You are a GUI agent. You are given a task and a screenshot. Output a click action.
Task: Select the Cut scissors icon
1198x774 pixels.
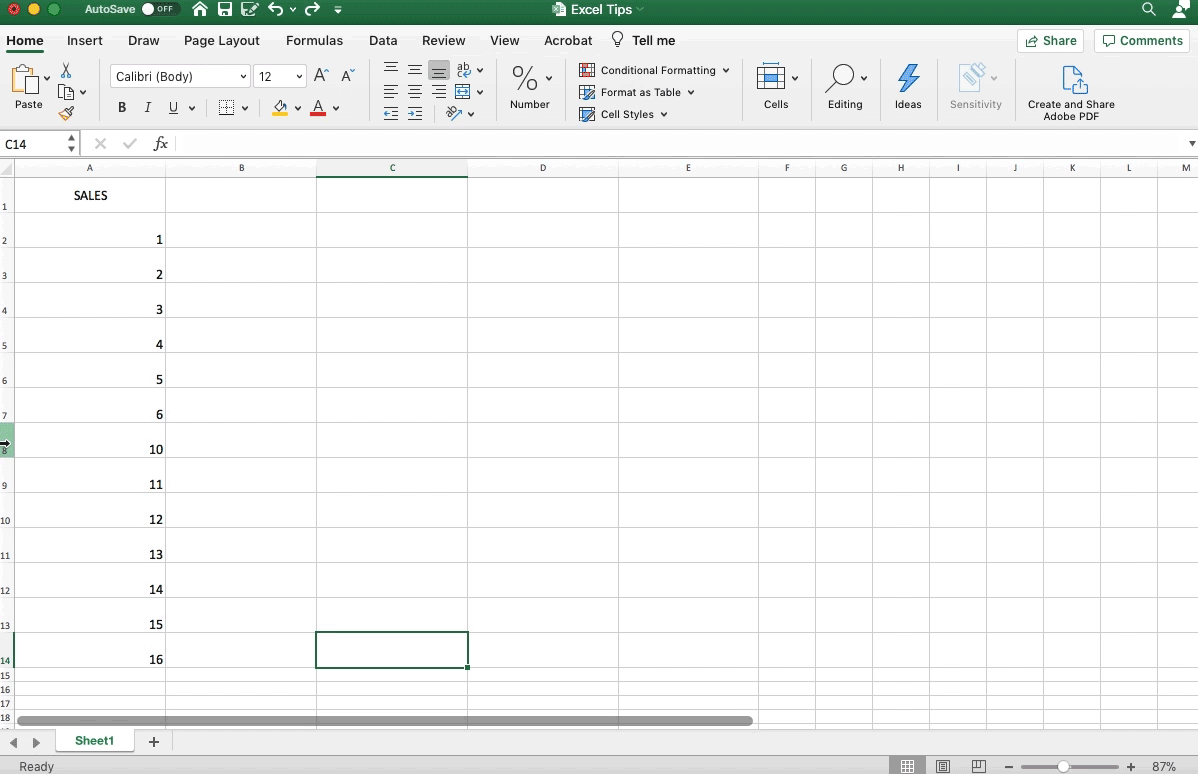65,71
